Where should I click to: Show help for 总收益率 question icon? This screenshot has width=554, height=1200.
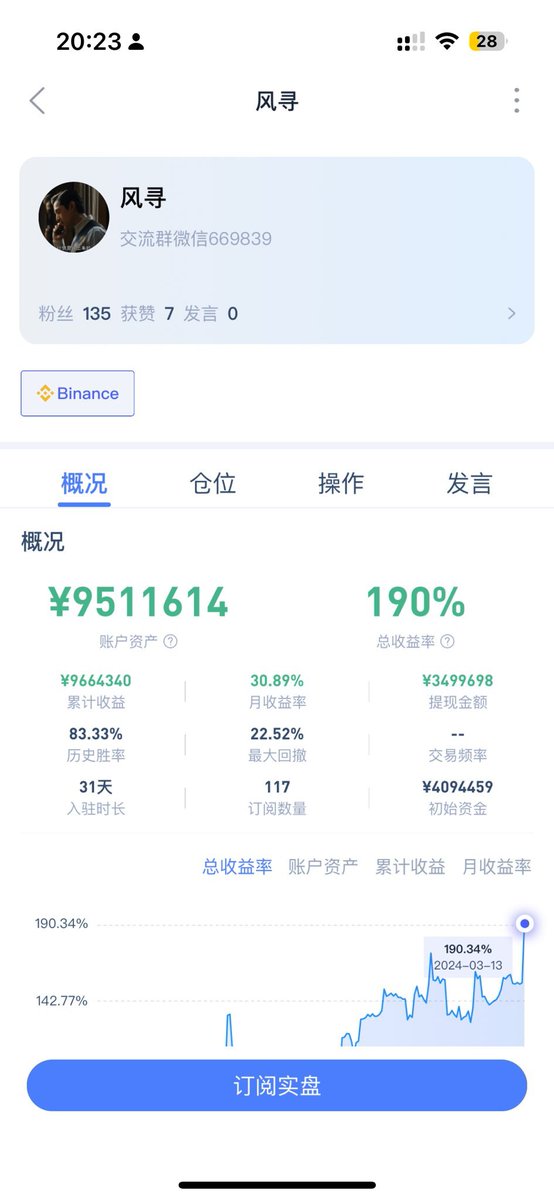pos(447,642)
